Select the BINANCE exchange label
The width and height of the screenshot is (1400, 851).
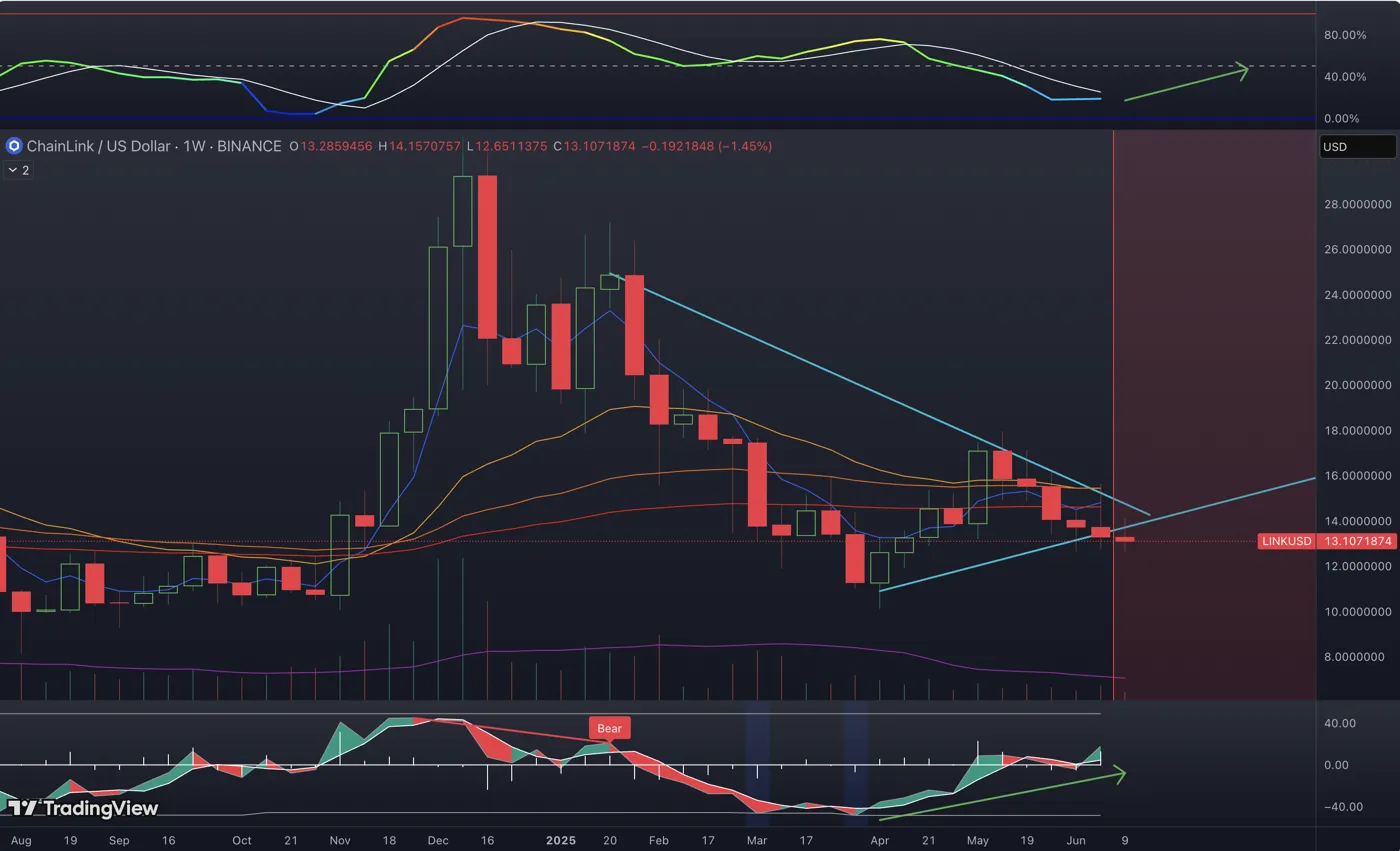250,146
